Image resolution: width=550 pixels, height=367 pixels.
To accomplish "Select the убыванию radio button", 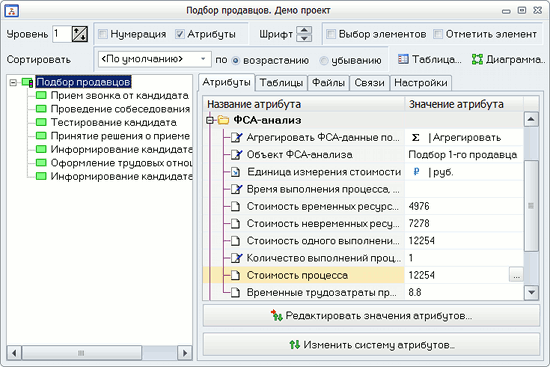I will (323, 61).
